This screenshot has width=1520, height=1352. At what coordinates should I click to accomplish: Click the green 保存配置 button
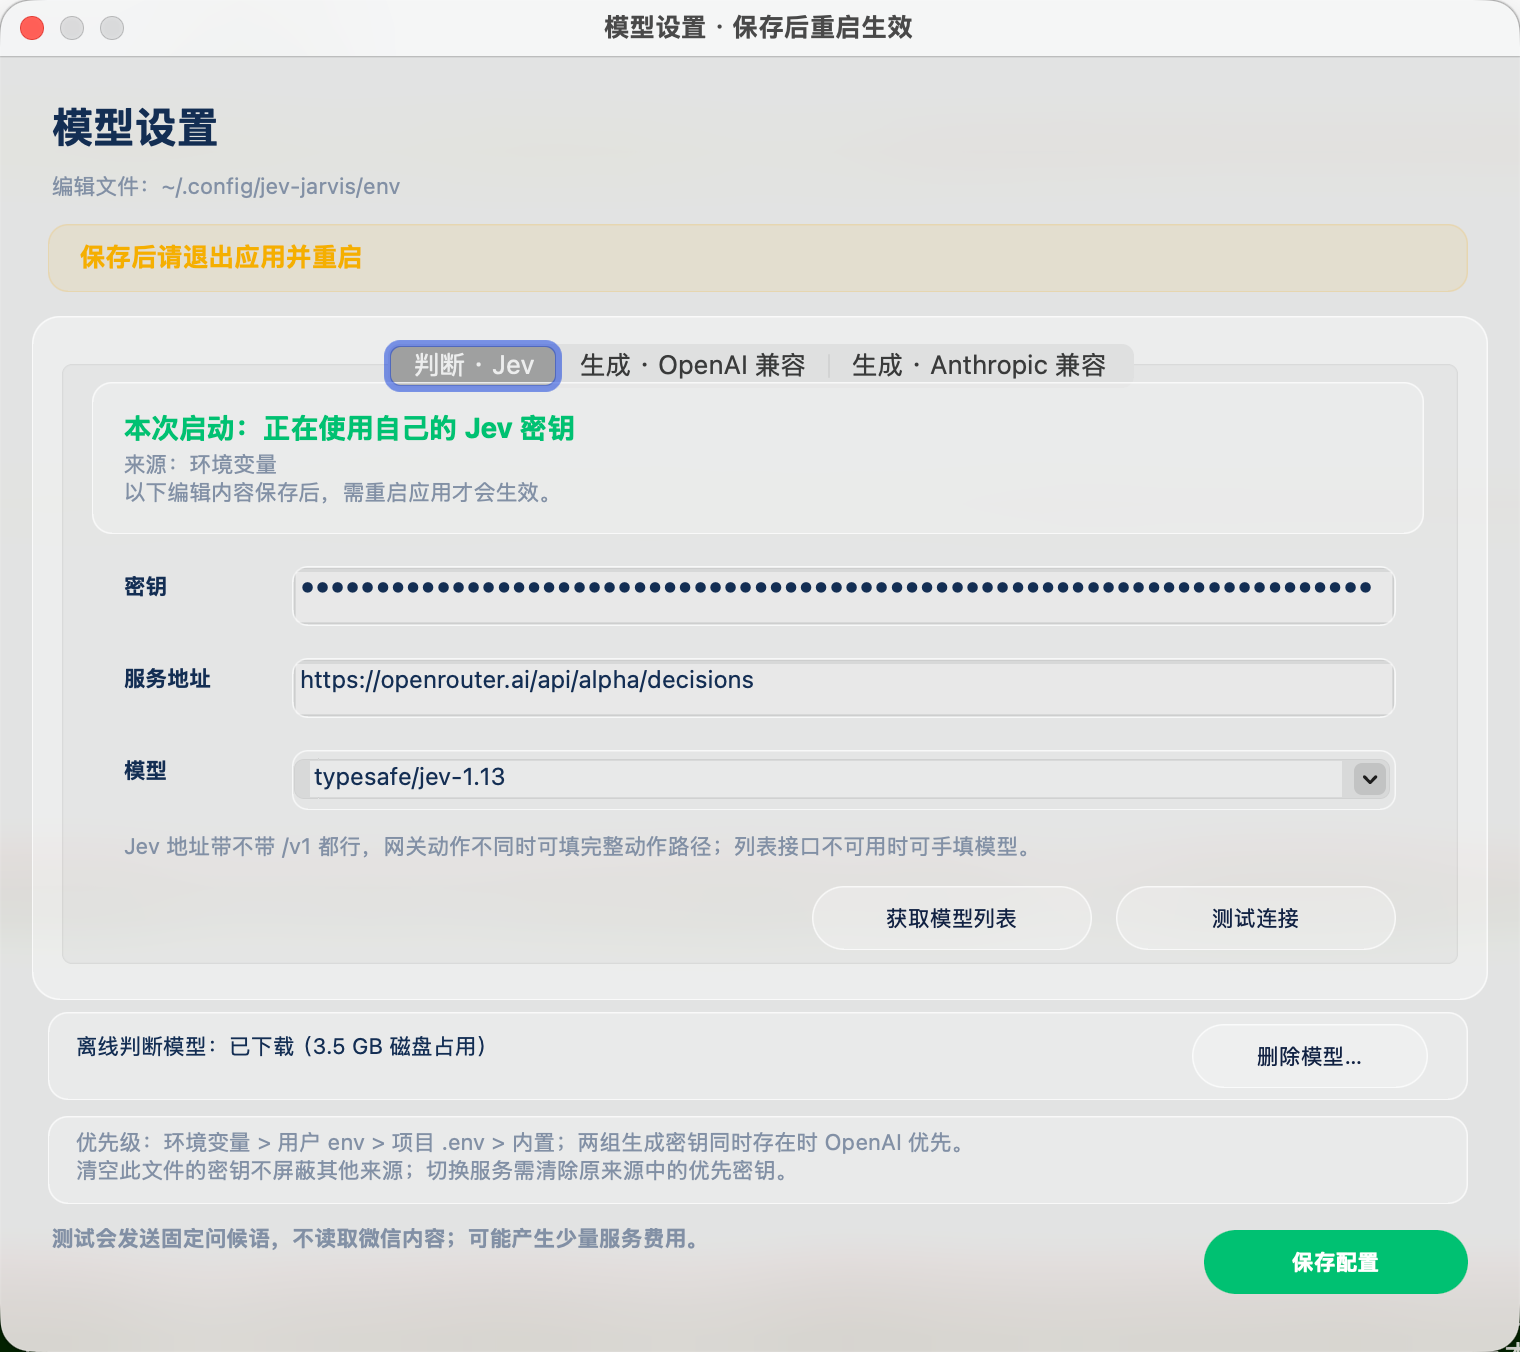click(x=1335, y=1262)
